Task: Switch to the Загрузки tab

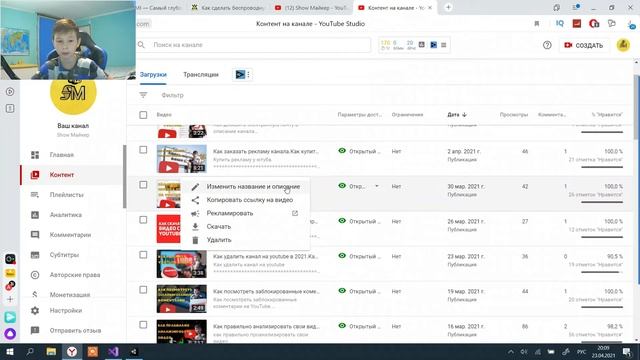Action: tap(153, 75)
